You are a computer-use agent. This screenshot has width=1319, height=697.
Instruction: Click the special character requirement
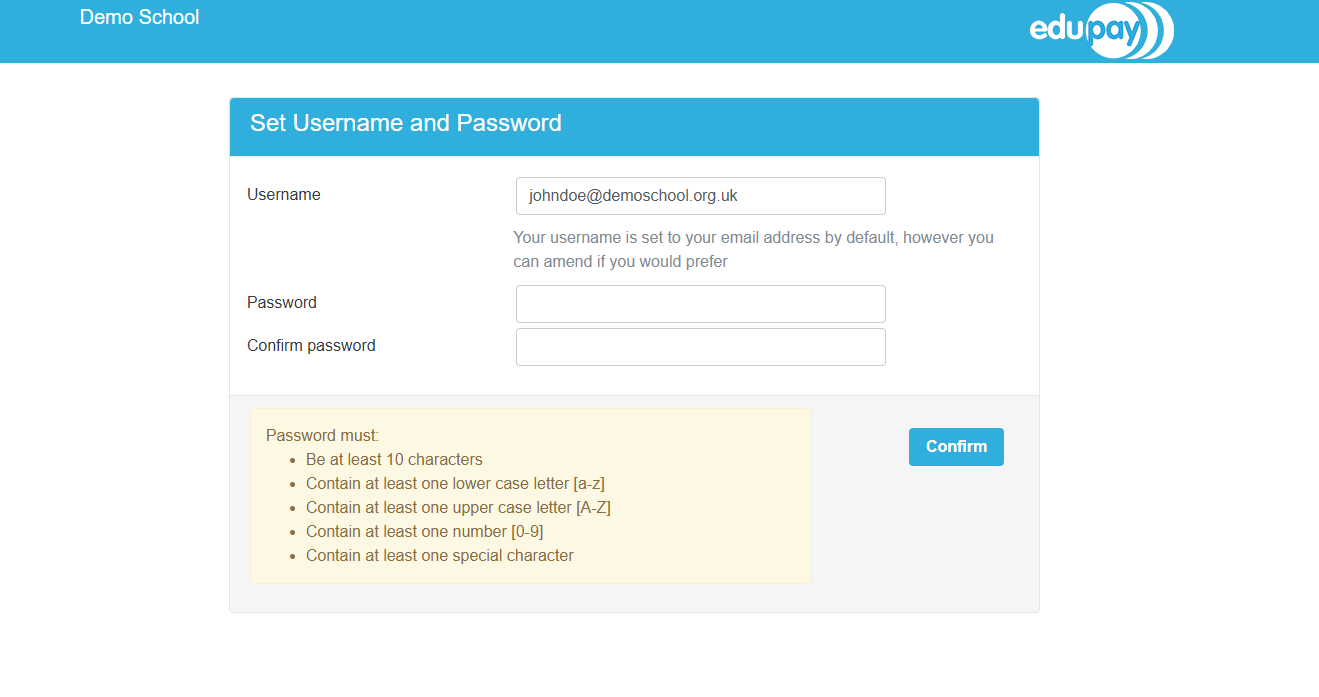click(440, 556)
